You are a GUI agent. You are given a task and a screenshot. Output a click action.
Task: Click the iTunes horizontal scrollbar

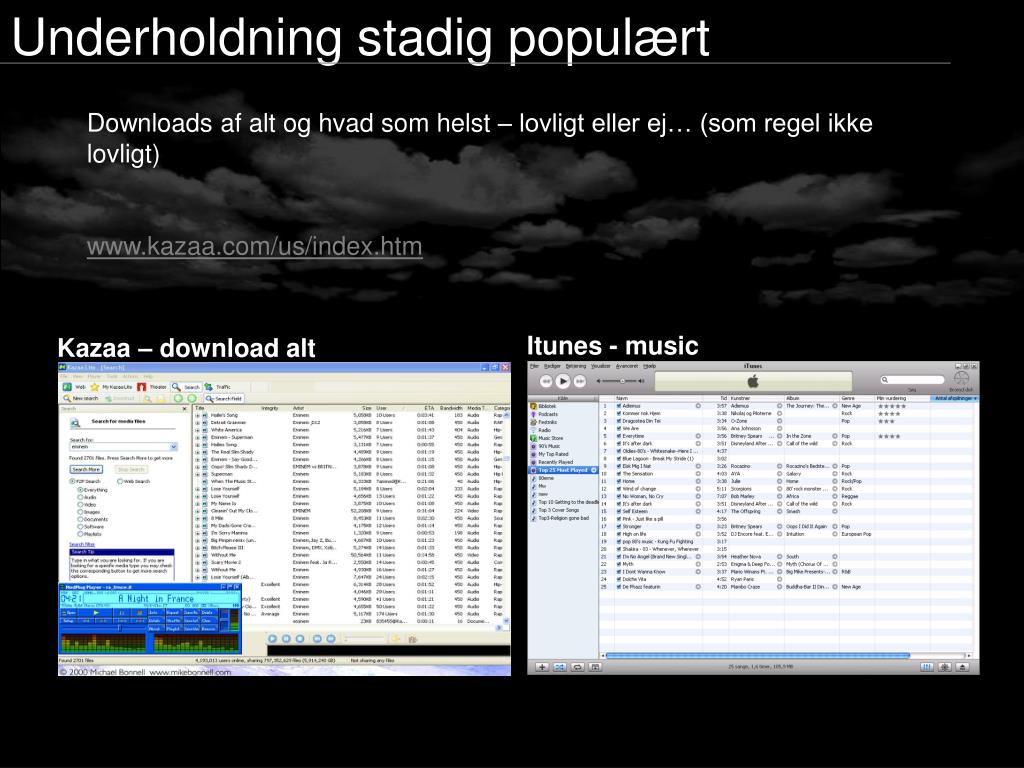758,655
